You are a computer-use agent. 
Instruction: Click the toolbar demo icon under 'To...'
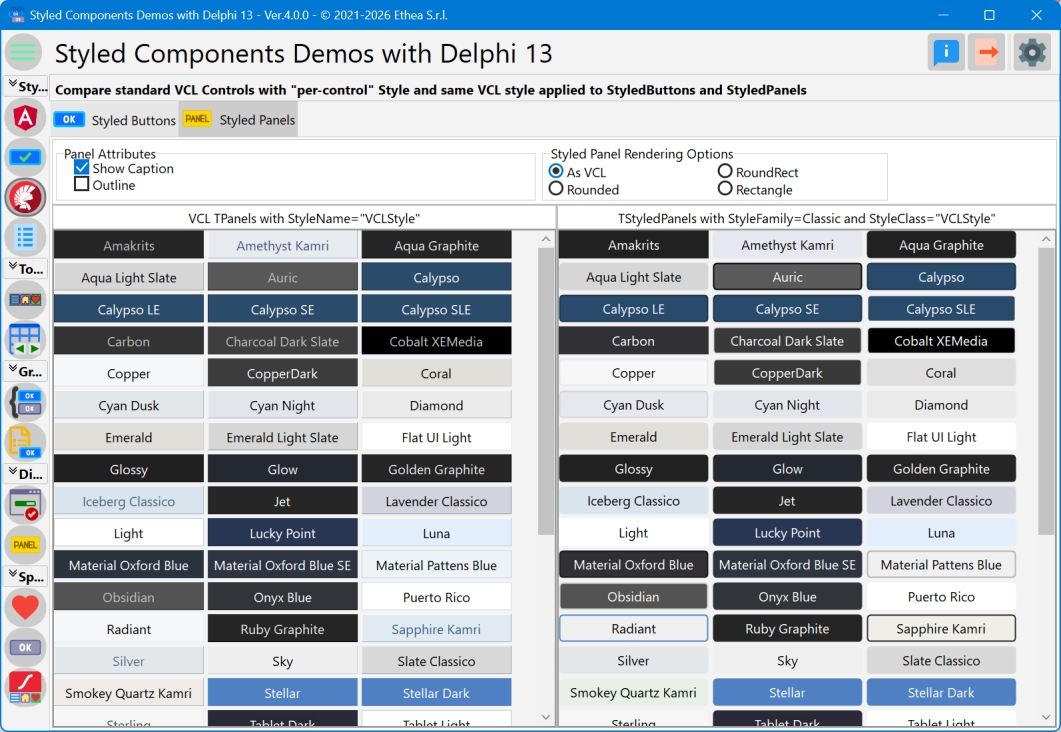tap(25, 299)
